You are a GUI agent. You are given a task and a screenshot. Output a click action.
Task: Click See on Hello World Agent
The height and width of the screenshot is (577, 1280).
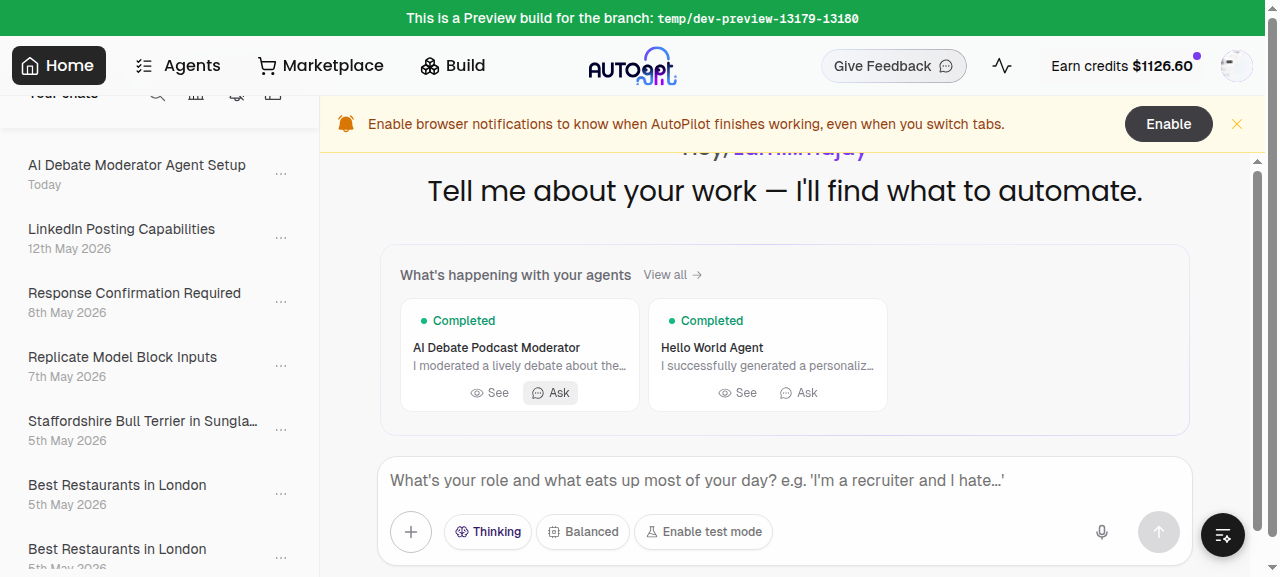click(x=738, y=393)
